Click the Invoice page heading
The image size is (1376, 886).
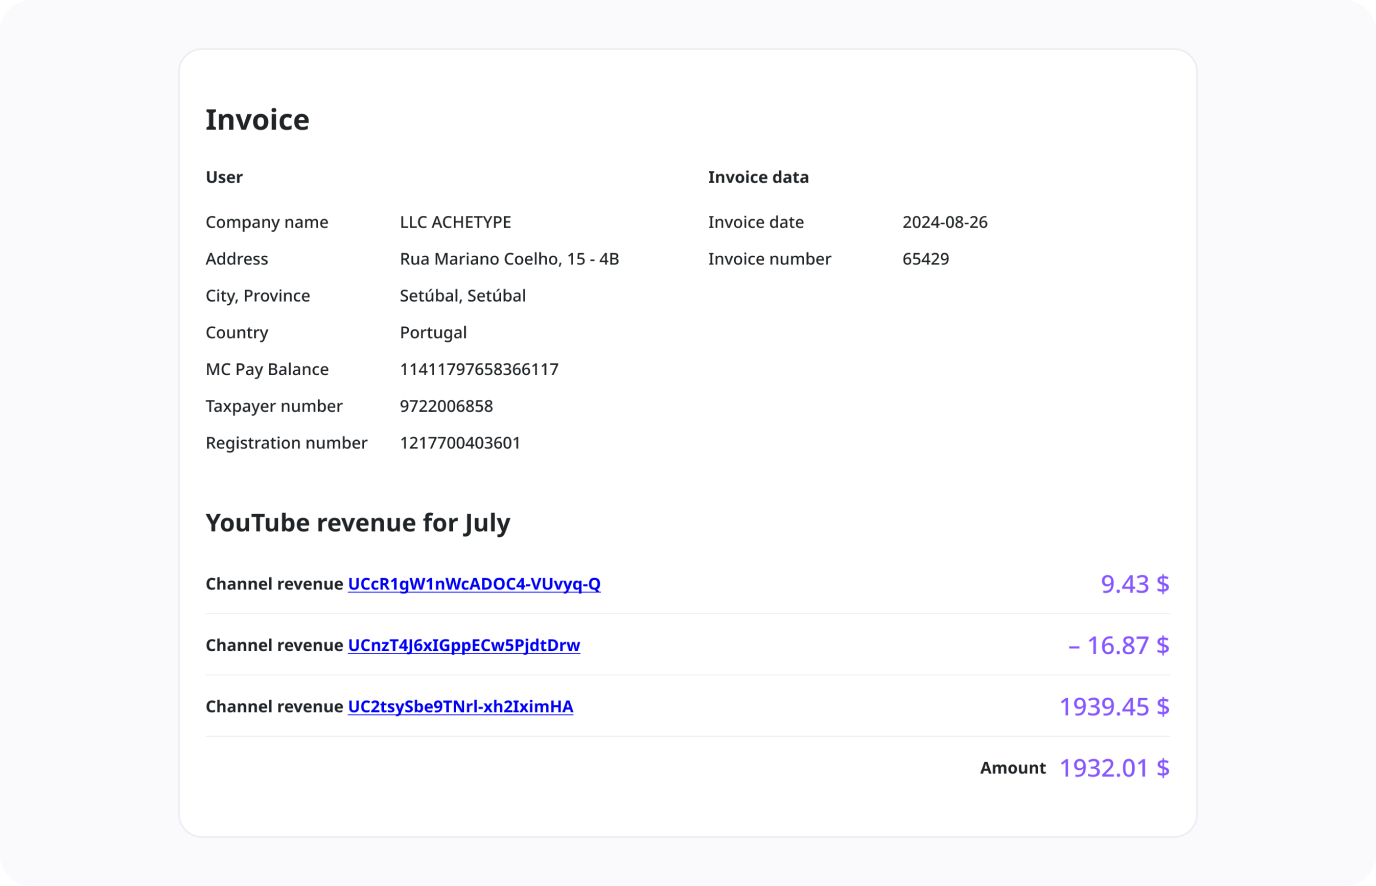(257, 120)
